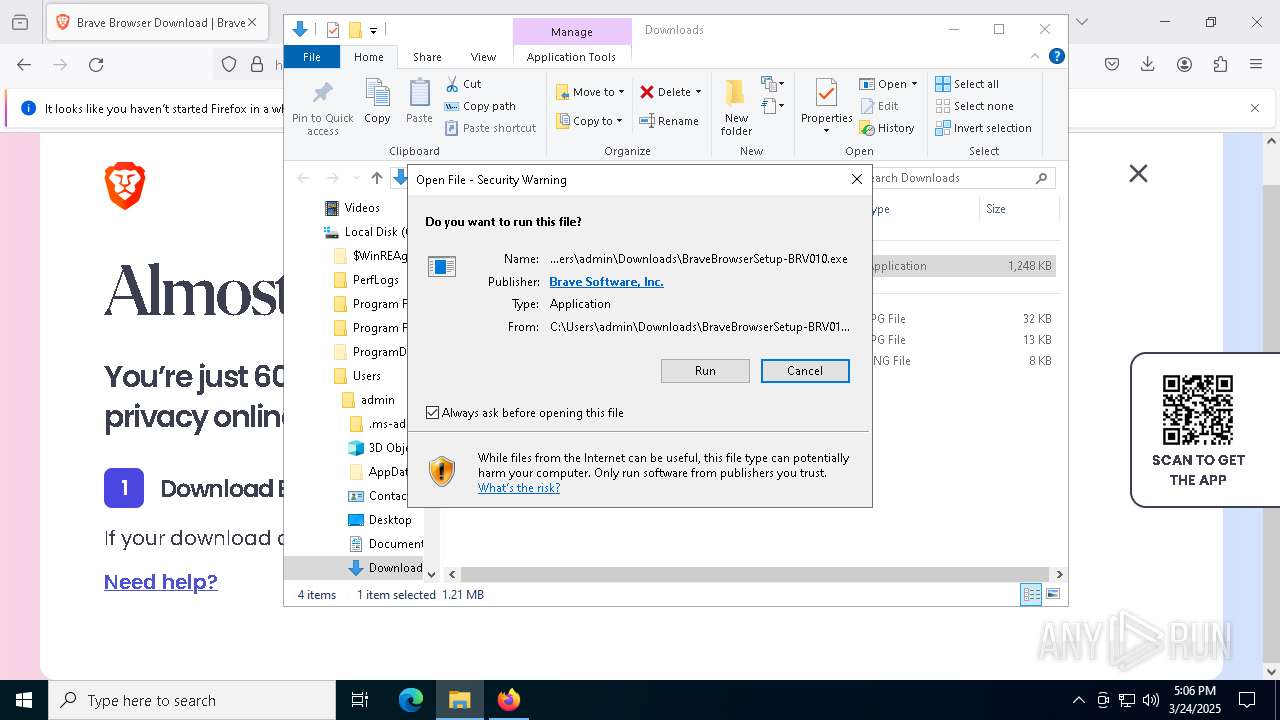
Task: Click the Search Downloads box
Action: click(958, 178)
